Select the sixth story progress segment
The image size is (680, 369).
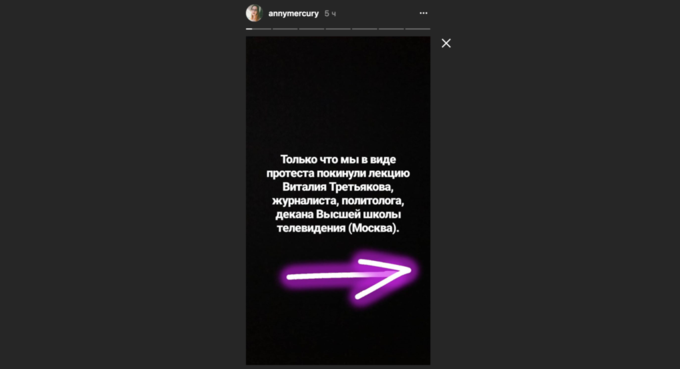391,29
